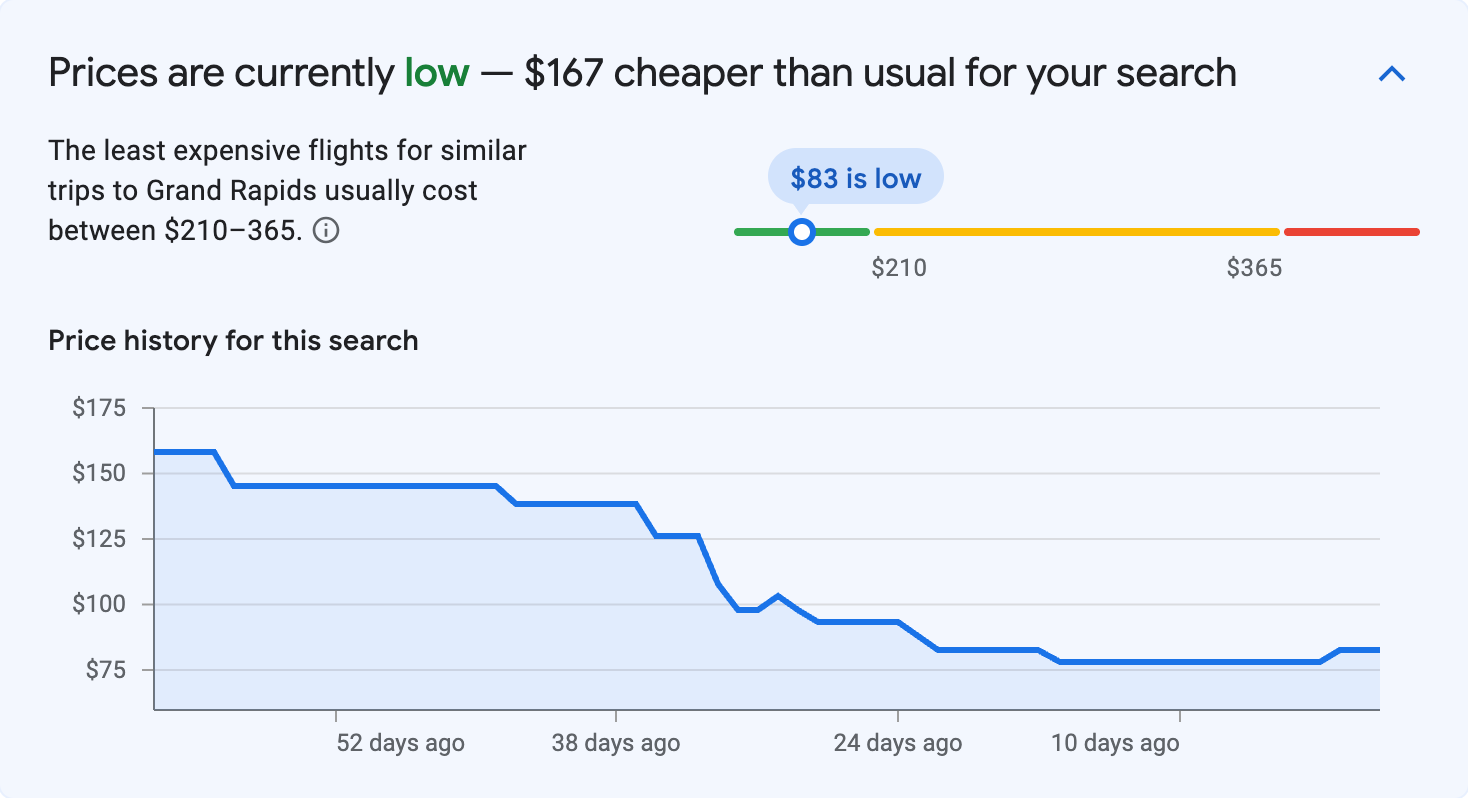Select the circular price marker on the slider
1468x798 pixels.
coord(802,231)
